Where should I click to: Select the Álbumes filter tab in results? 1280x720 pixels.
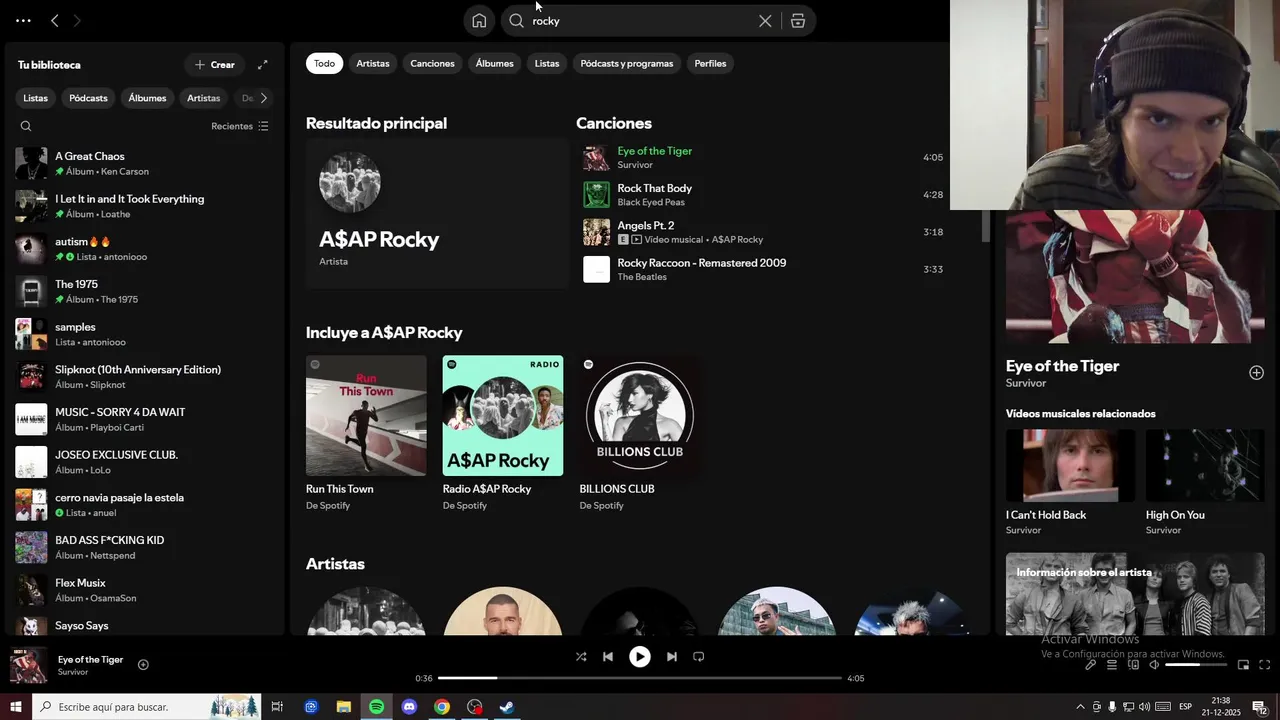(495, 63)
